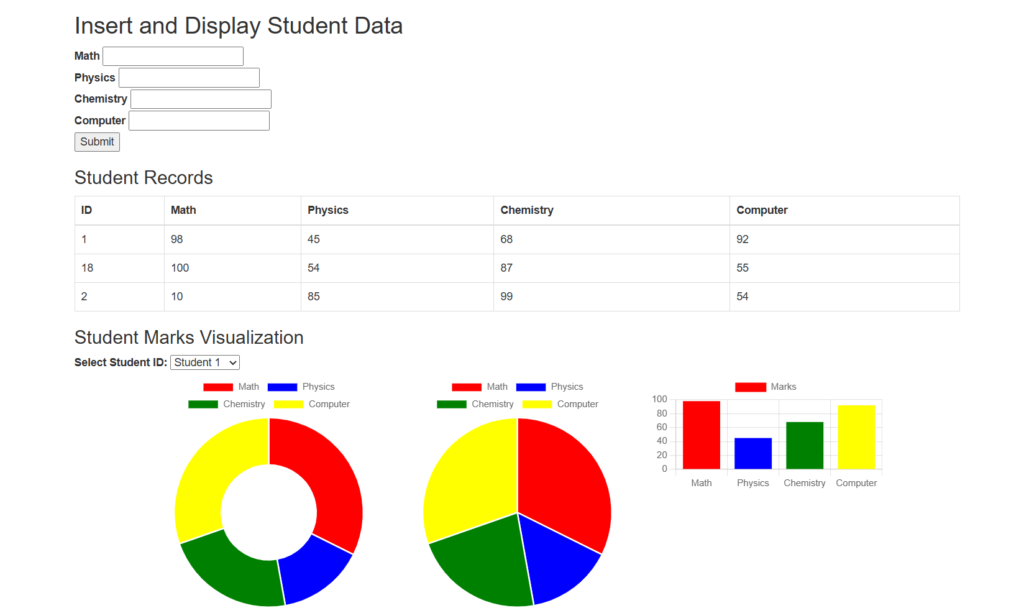Toggle Chemistry legend in pie chart
The image size is (1024, 608).
point(475,404)
